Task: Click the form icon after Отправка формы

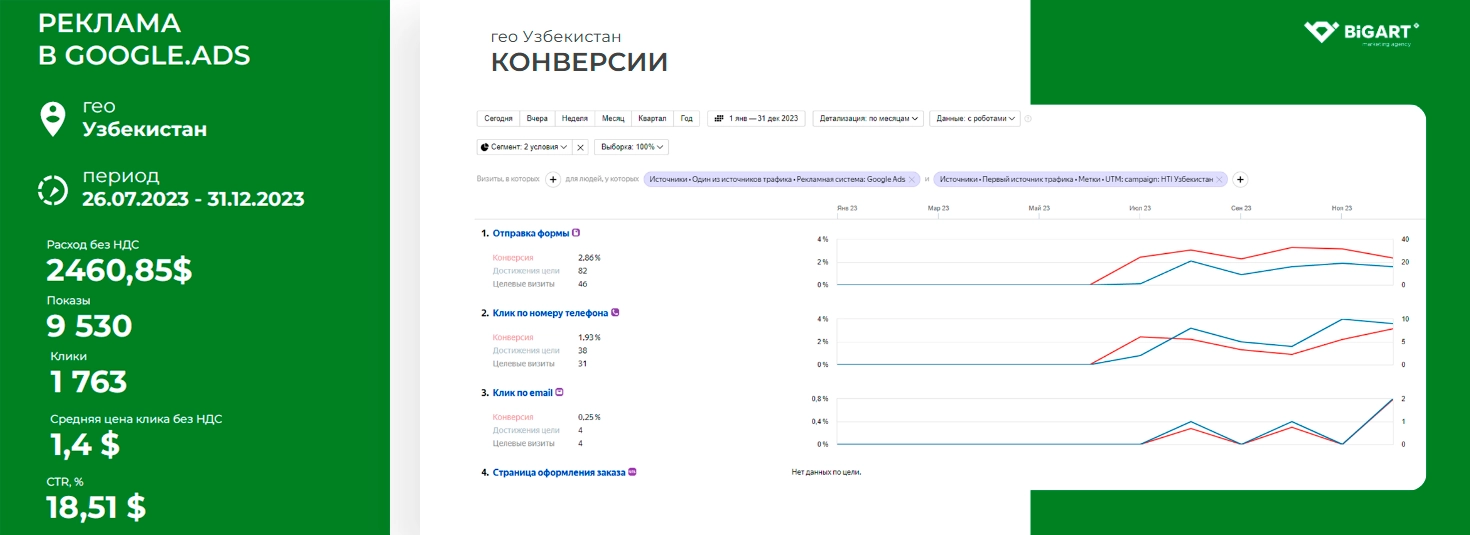Action: coord(576,233)
